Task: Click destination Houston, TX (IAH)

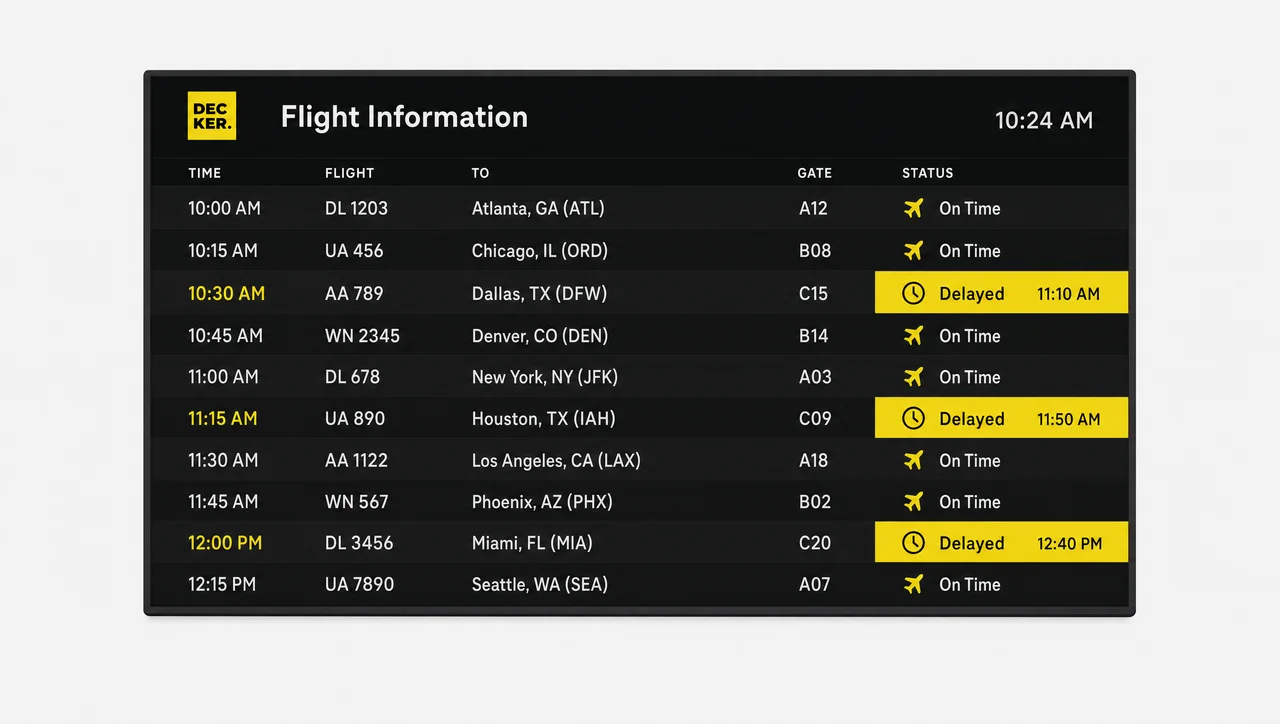Action: click(x=544, y=419)
